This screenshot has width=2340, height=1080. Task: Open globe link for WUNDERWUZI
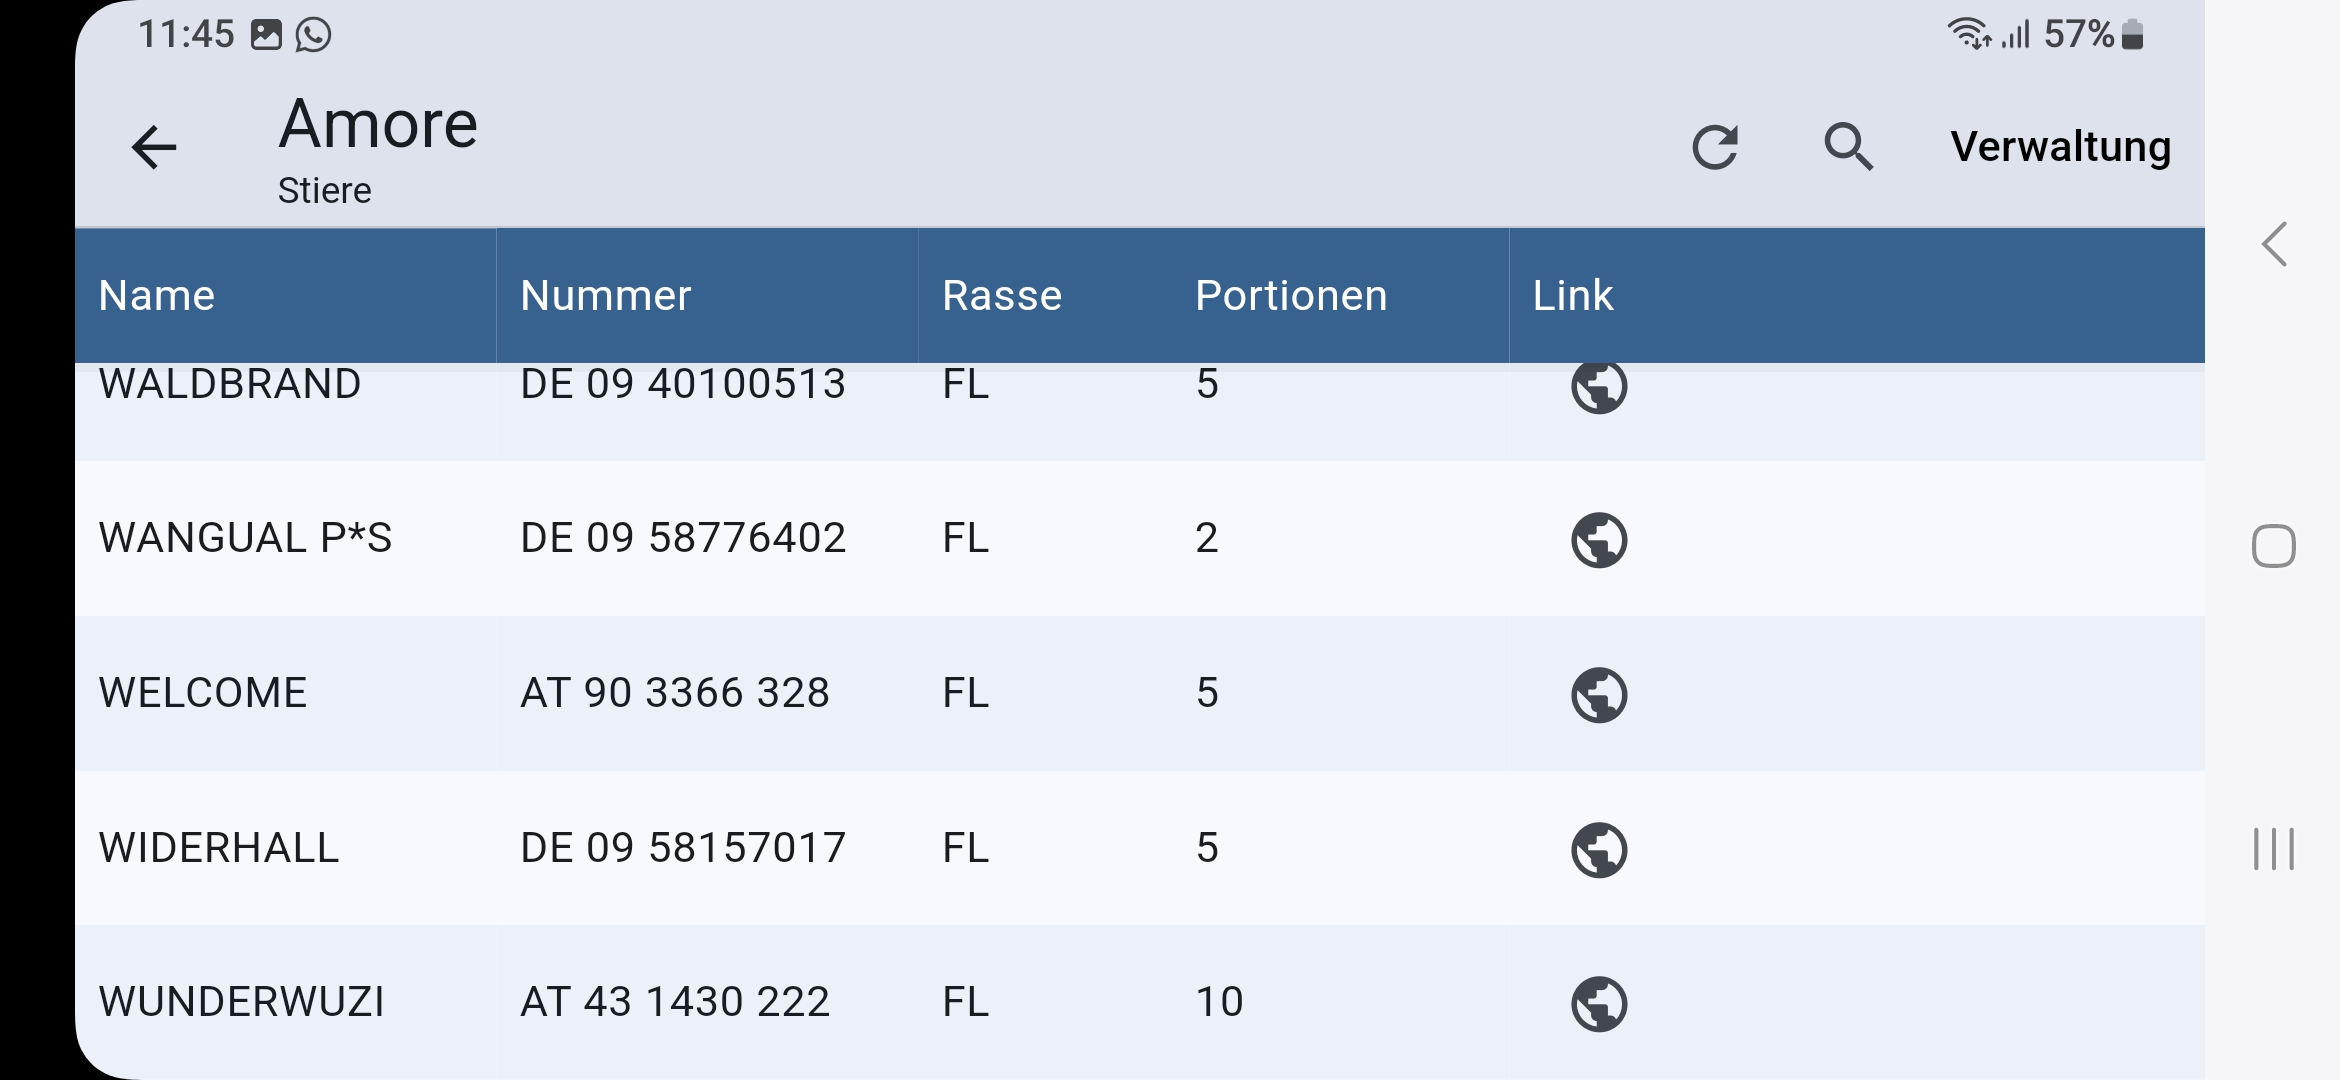[1599, 1004]
